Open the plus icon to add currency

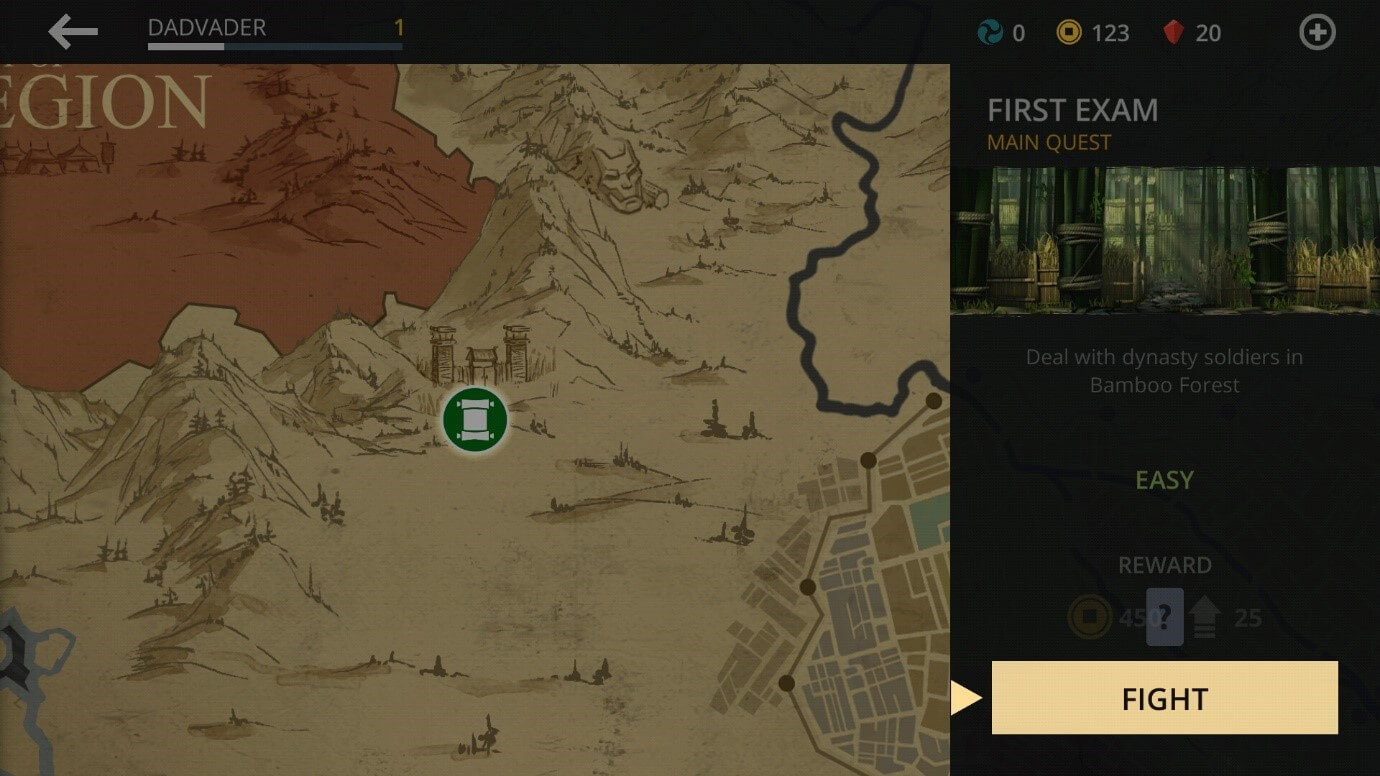tap(1317, 32)
